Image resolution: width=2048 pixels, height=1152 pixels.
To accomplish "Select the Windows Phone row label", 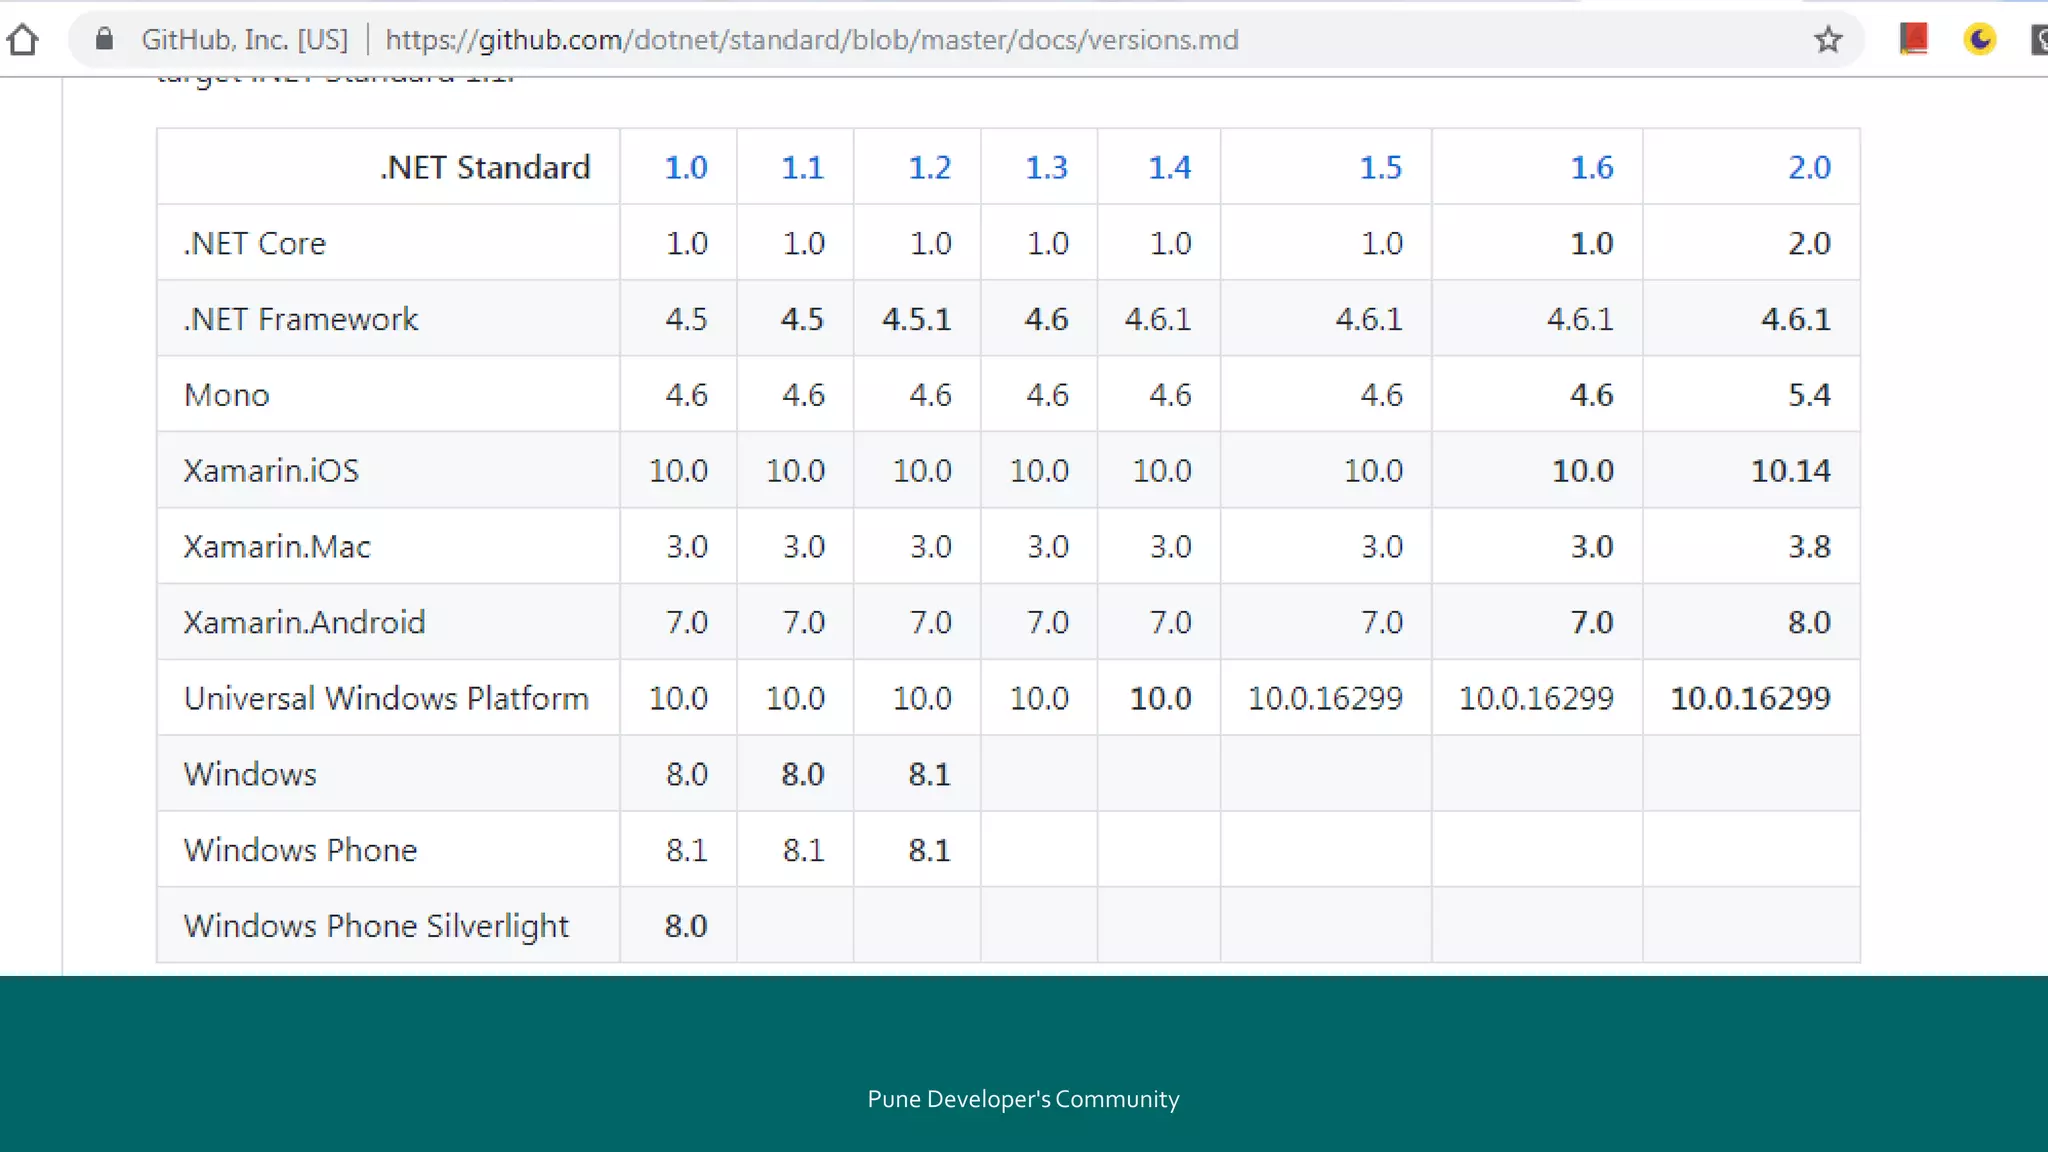I will 301,850.
